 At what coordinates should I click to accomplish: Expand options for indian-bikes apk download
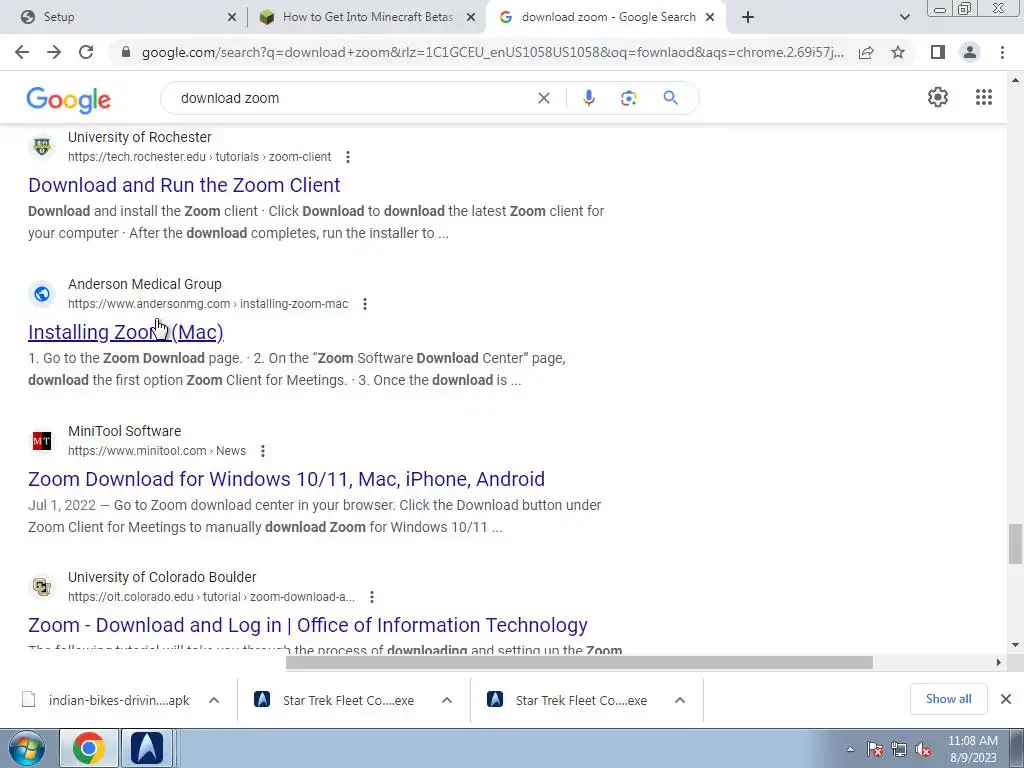click(214, 700)
